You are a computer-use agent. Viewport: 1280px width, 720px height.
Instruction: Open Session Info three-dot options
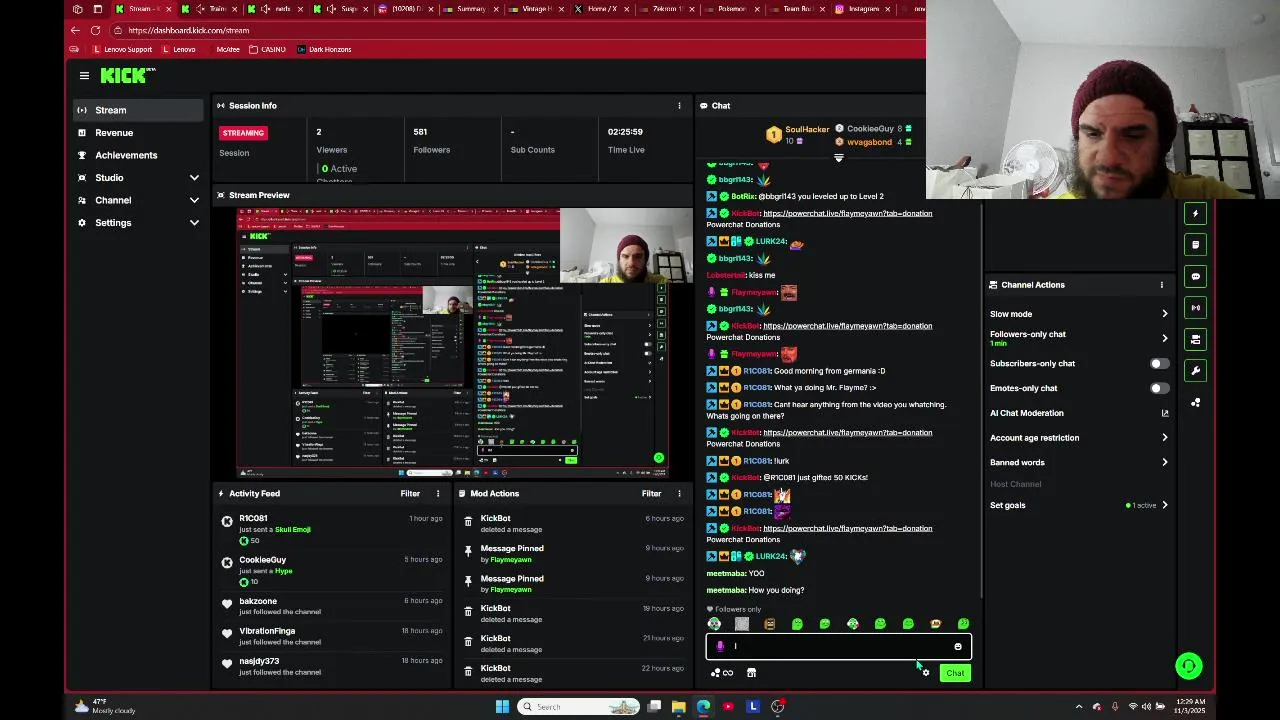click(x=679, y=106)
